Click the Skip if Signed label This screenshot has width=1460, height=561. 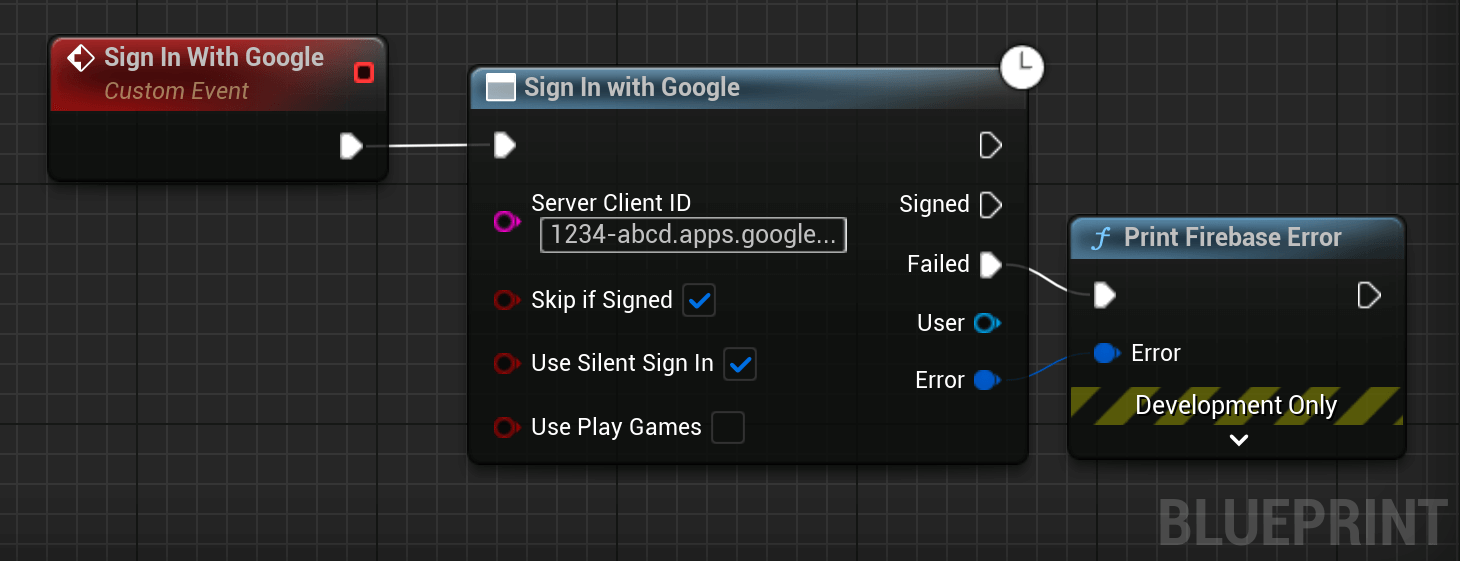602,300
